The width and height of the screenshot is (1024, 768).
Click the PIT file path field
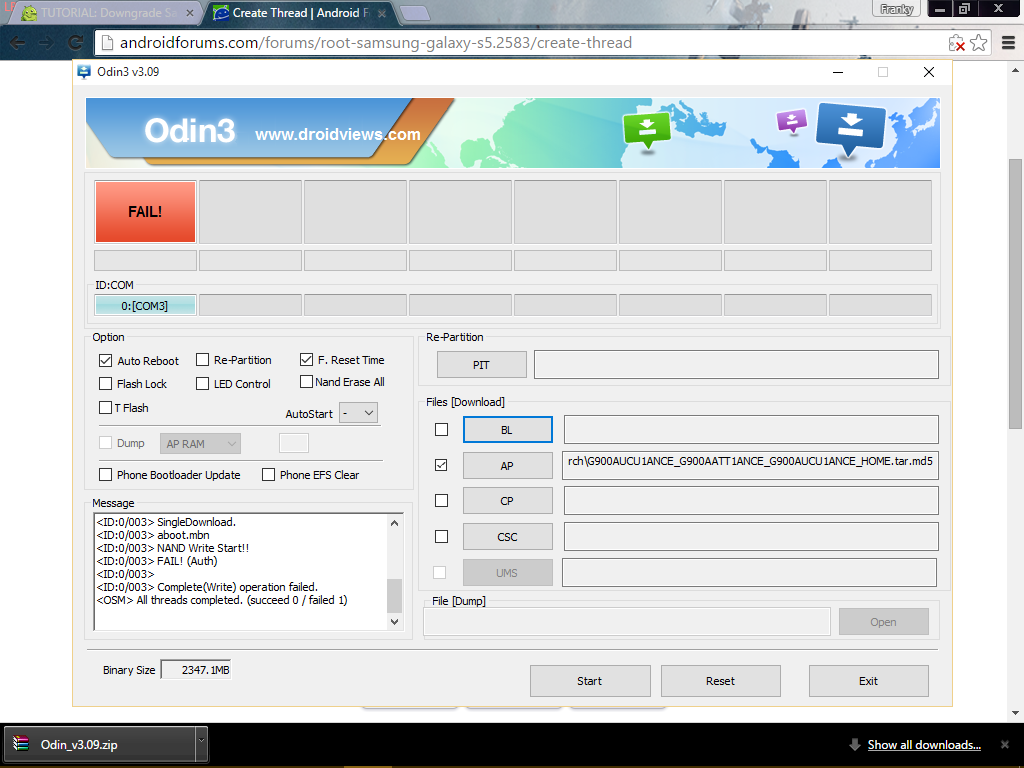[x=736, y=364]
